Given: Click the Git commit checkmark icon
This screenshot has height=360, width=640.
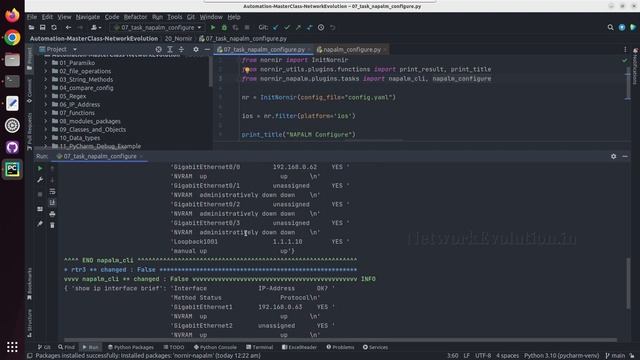Looking at the screenshot, I should click(x=287, y=27).
